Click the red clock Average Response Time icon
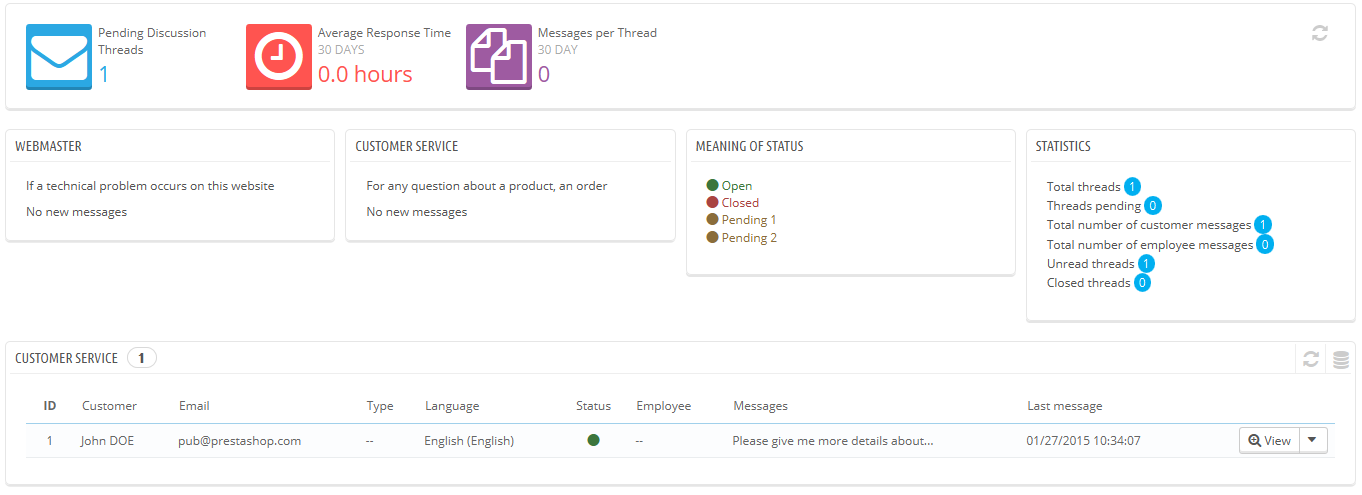This screenshot has width=1362, height=495. (279, 57)
